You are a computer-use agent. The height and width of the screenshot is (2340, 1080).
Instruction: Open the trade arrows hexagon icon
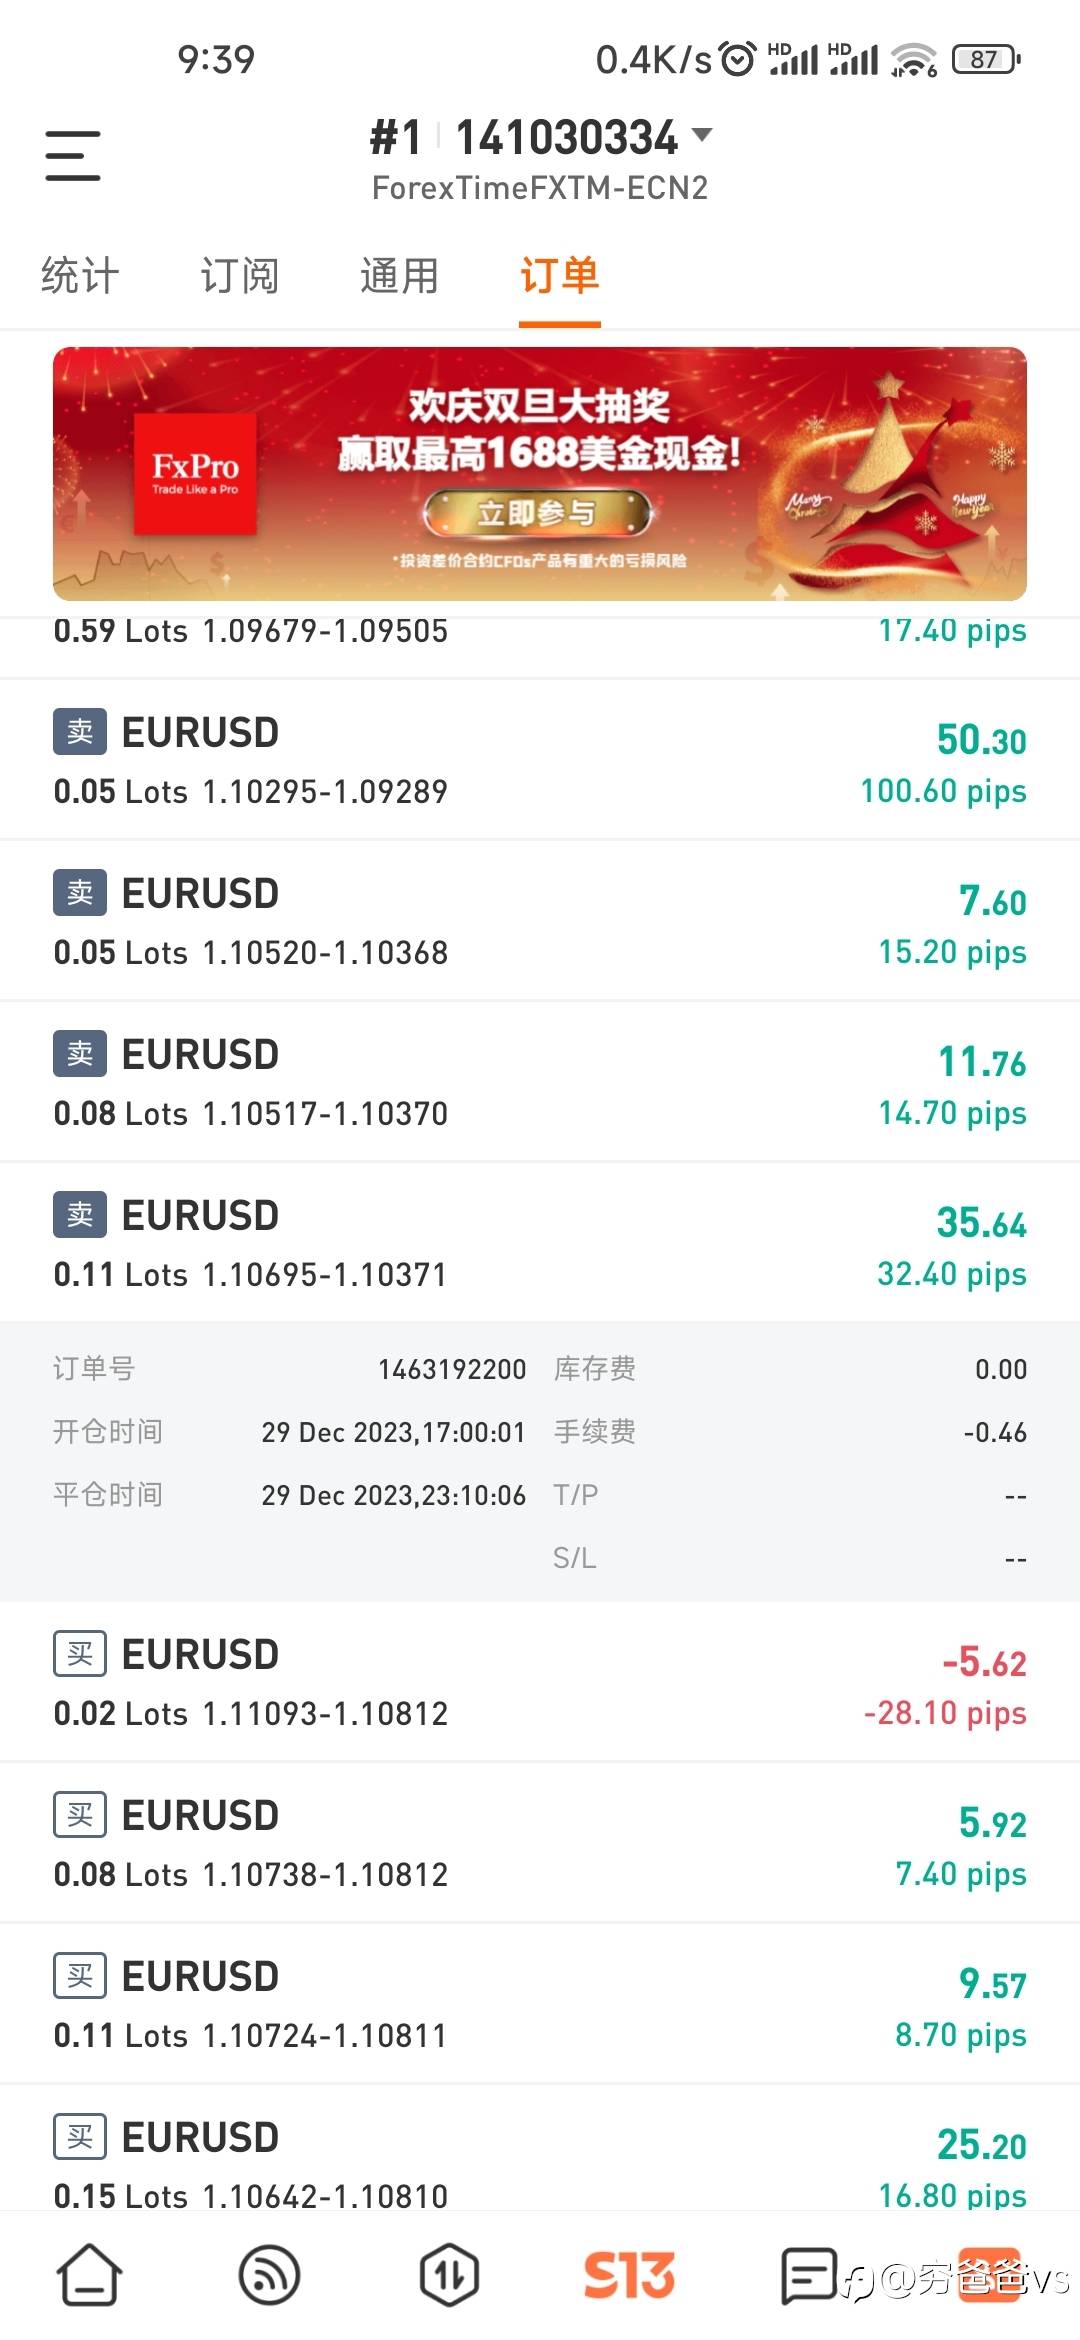pyautogui.click(x=449, y=2275)
